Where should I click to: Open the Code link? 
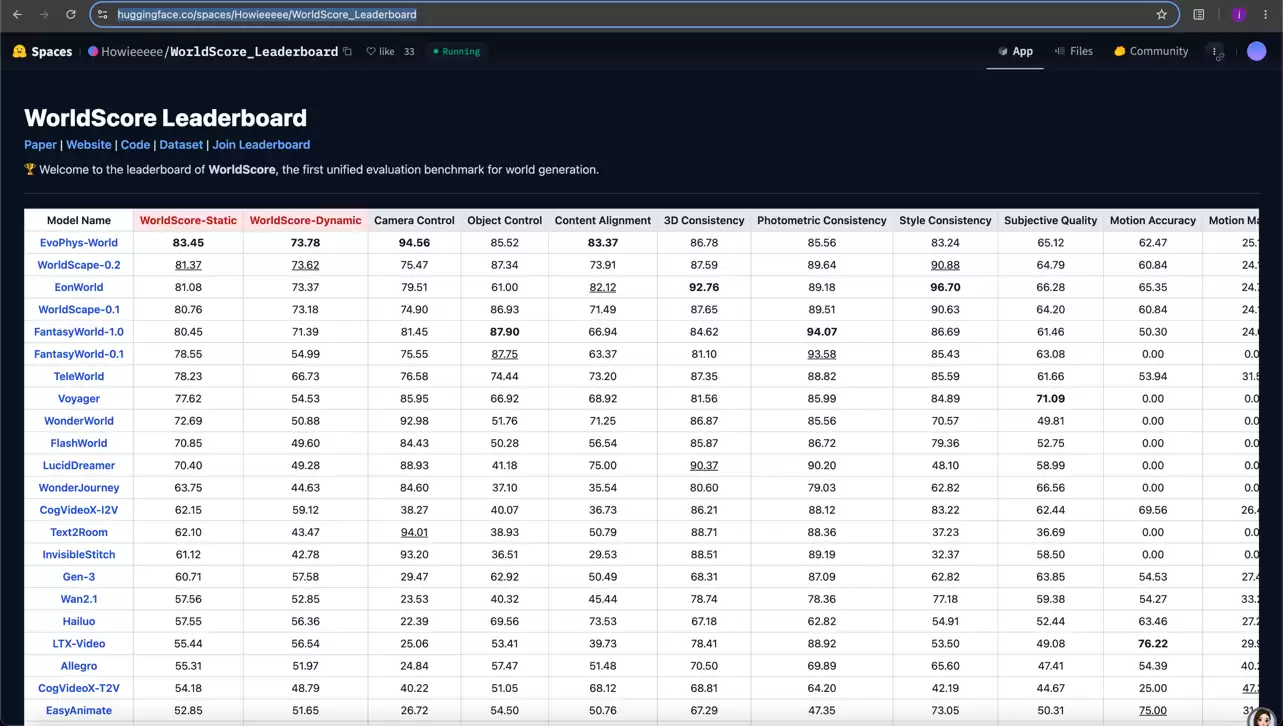135,145
